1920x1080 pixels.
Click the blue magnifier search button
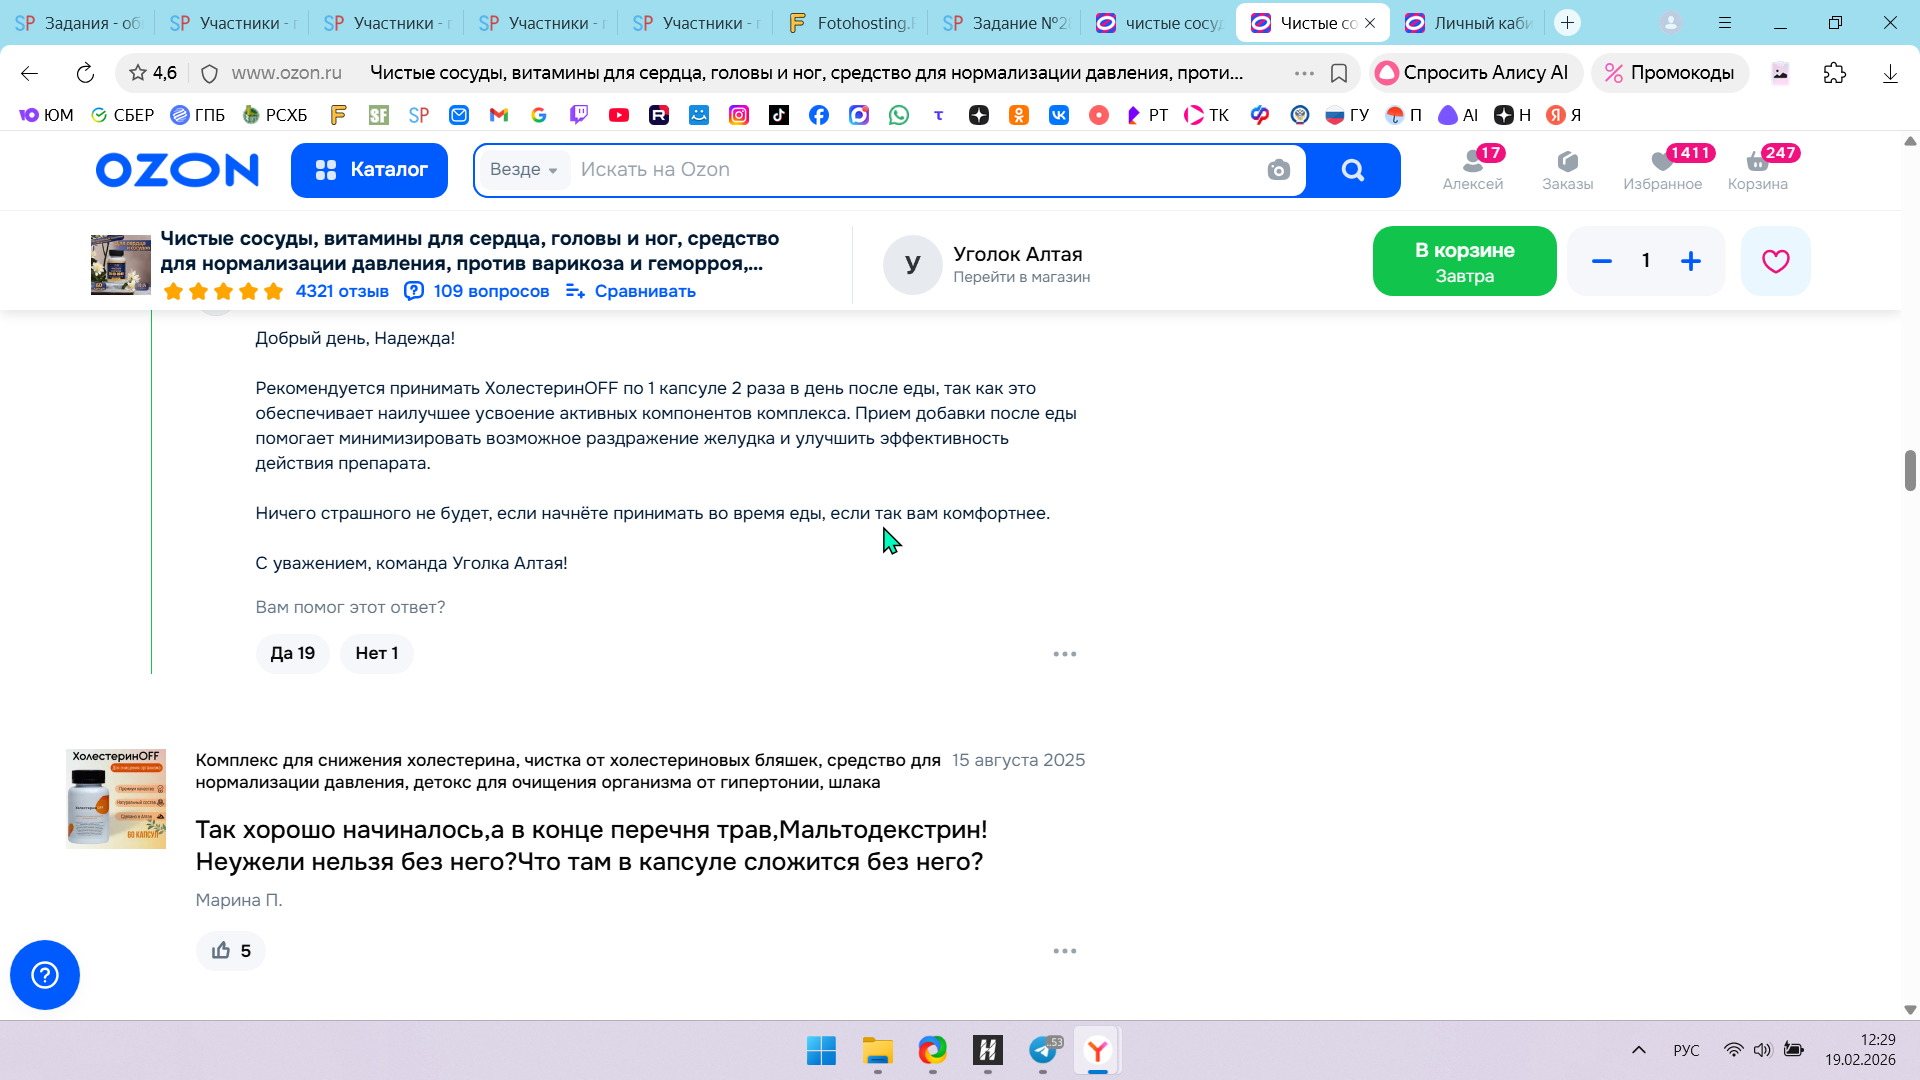pyautogui.click(x=1352, y=170)
